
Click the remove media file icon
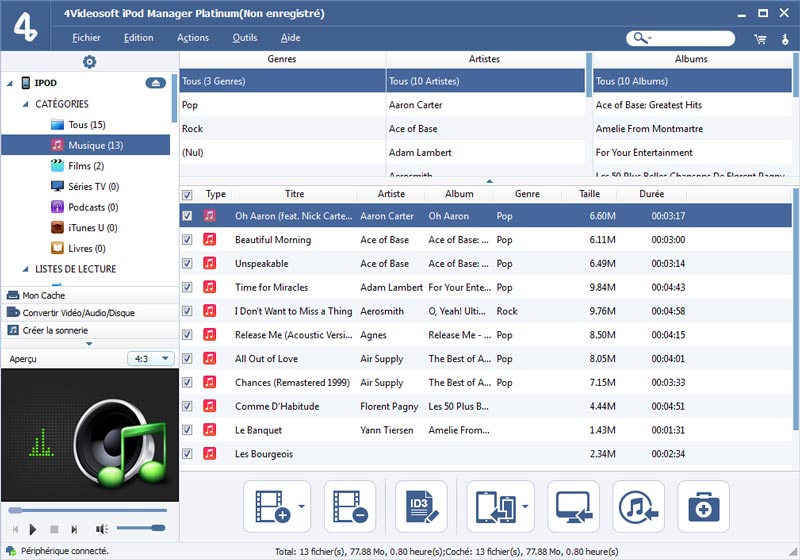pos(350,506)
